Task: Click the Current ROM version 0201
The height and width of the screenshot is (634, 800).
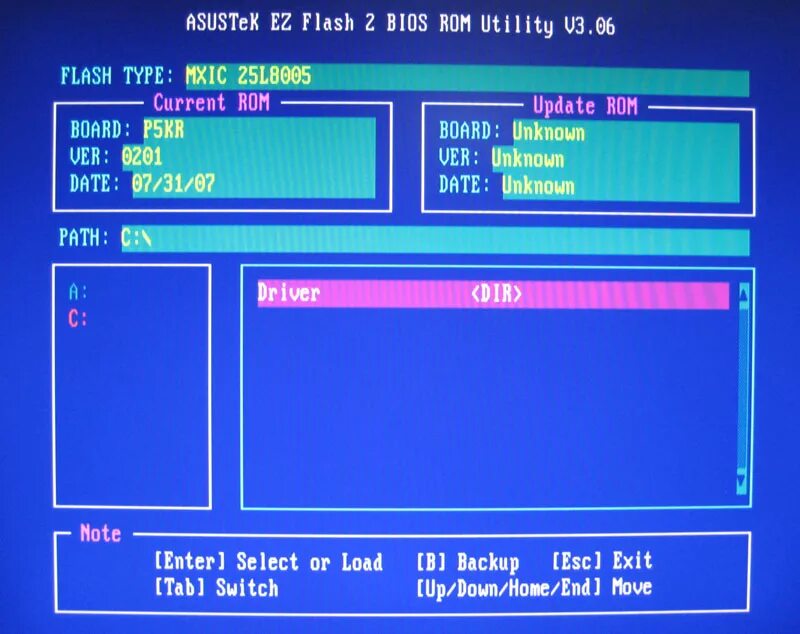Action: pyautogui.click(x=142, y=157)
